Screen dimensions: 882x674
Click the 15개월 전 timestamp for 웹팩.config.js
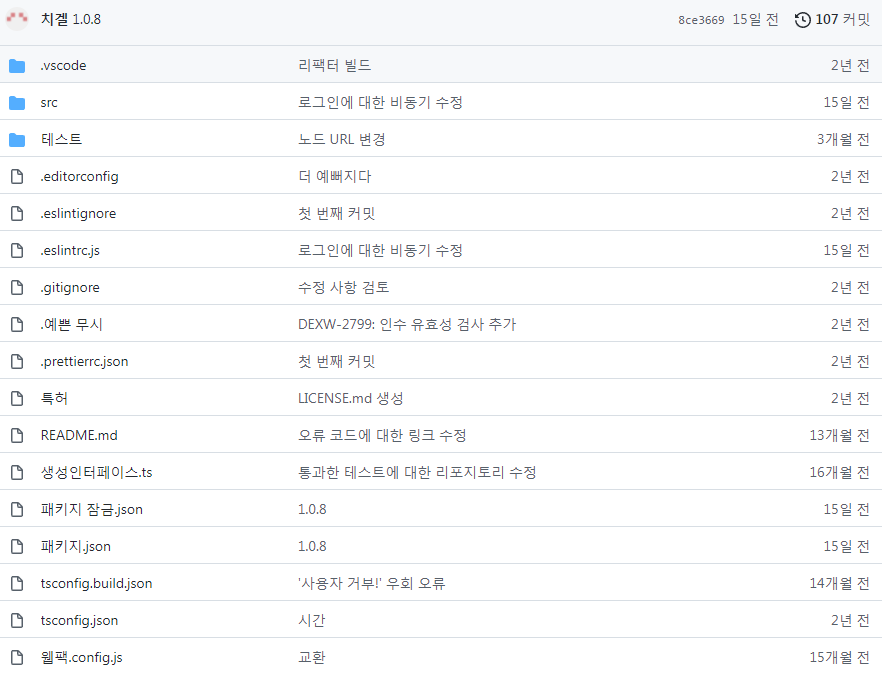tap(839, 658)
